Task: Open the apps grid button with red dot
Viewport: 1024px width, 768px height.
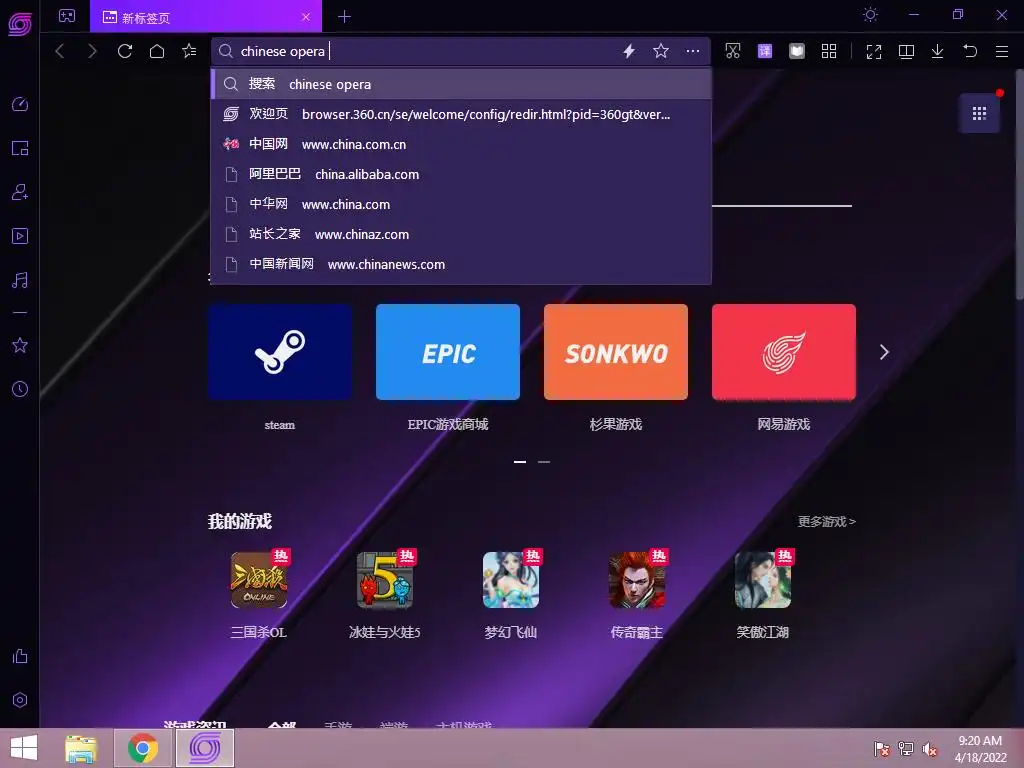Action: point(979,114)
